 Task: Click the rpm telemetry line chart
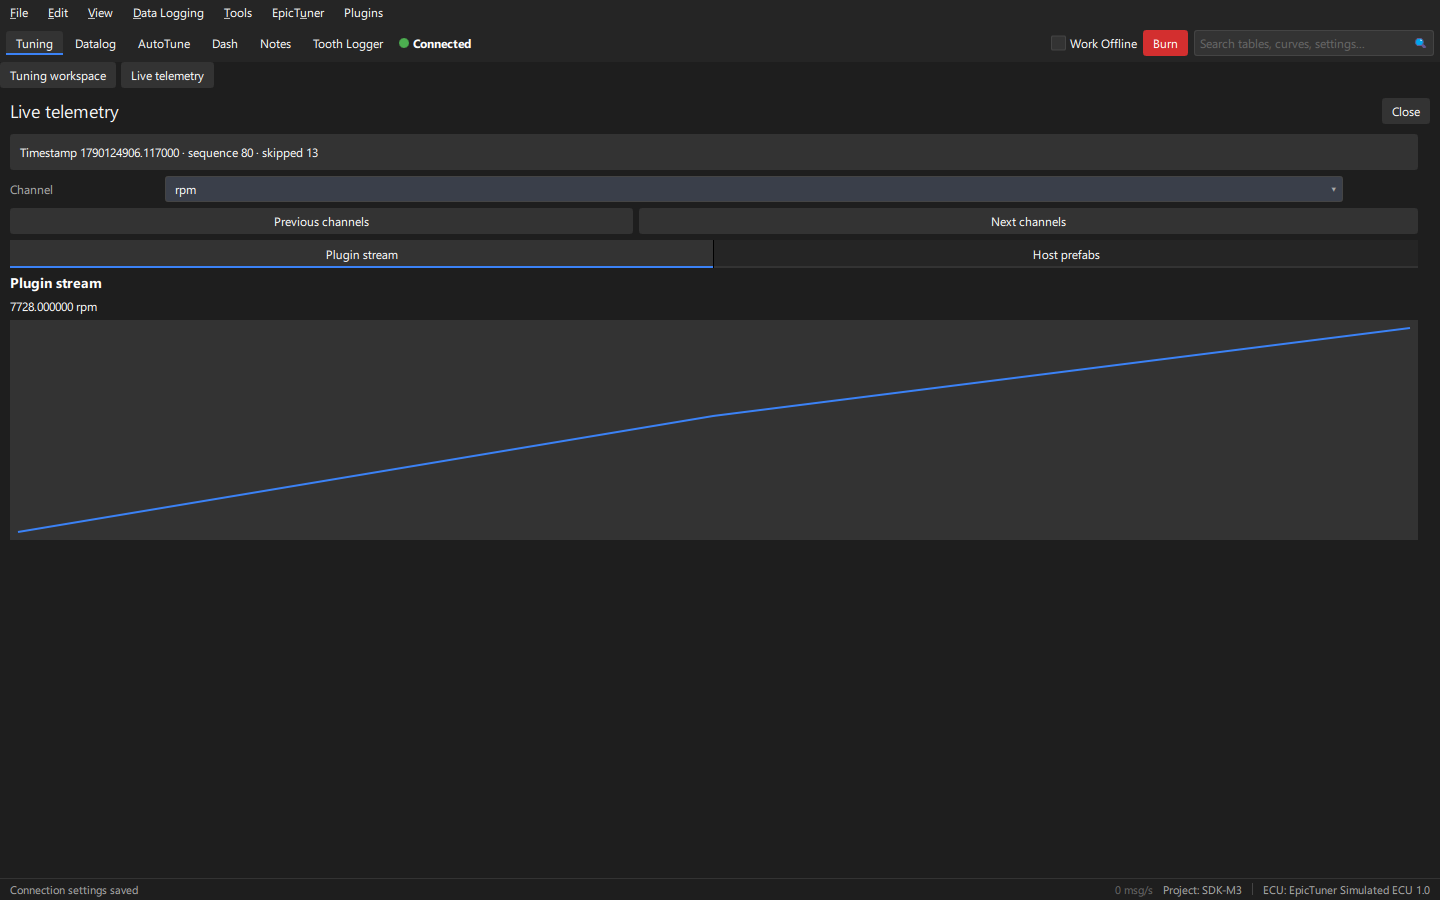(714, 430)
